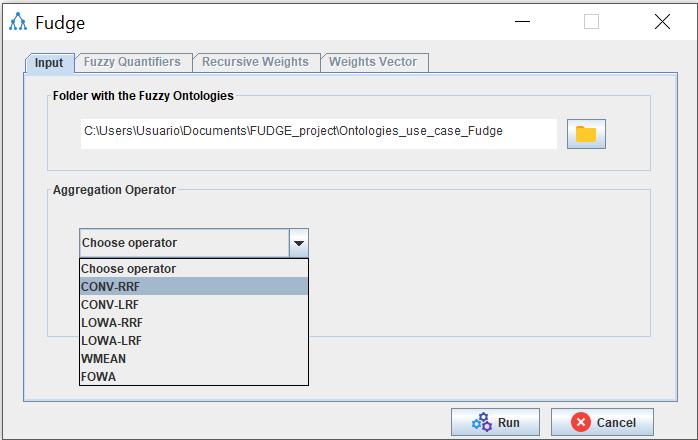Click the 'Choose operator' combo box field

[x=184, y=243]
